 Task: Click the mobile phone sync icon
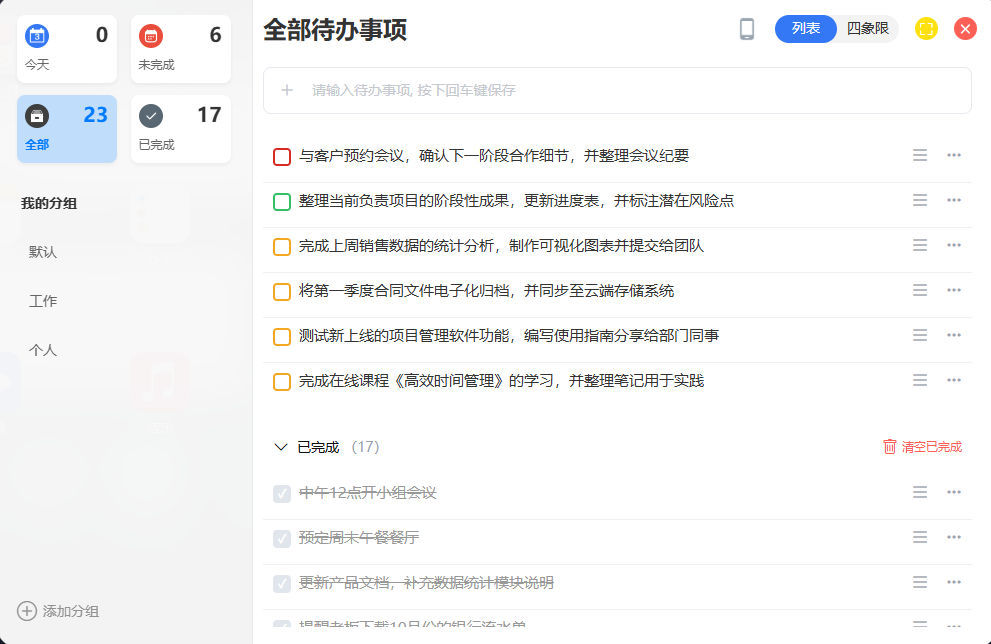747,29
